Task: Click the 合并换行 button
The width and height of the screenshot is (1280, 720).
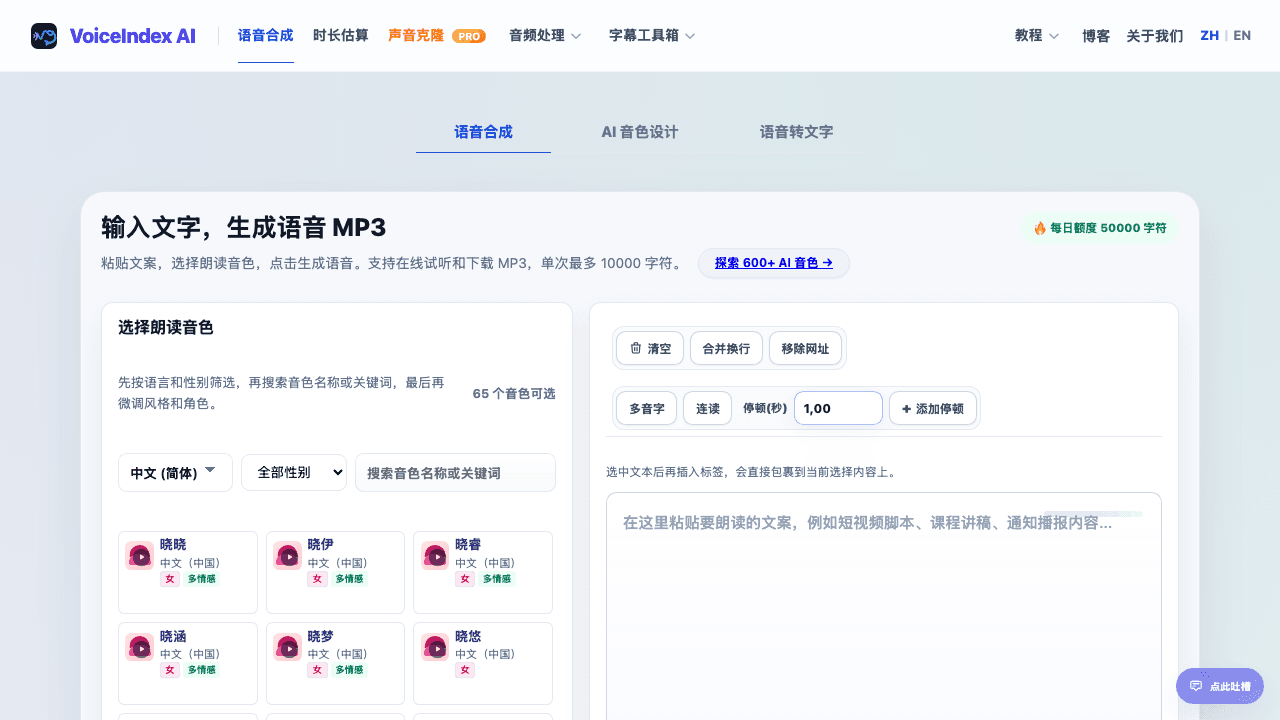Action: point(726,348)
